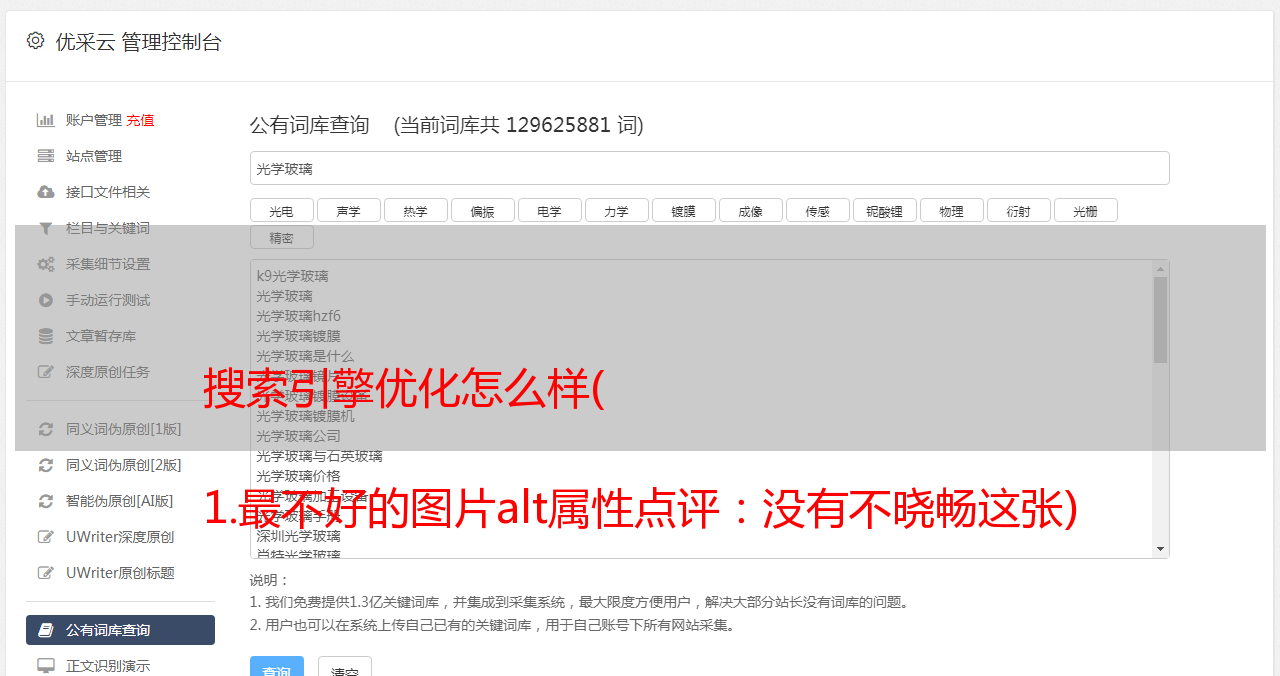
Task: Click the blue 查询 button
Action: coord(277,668)
